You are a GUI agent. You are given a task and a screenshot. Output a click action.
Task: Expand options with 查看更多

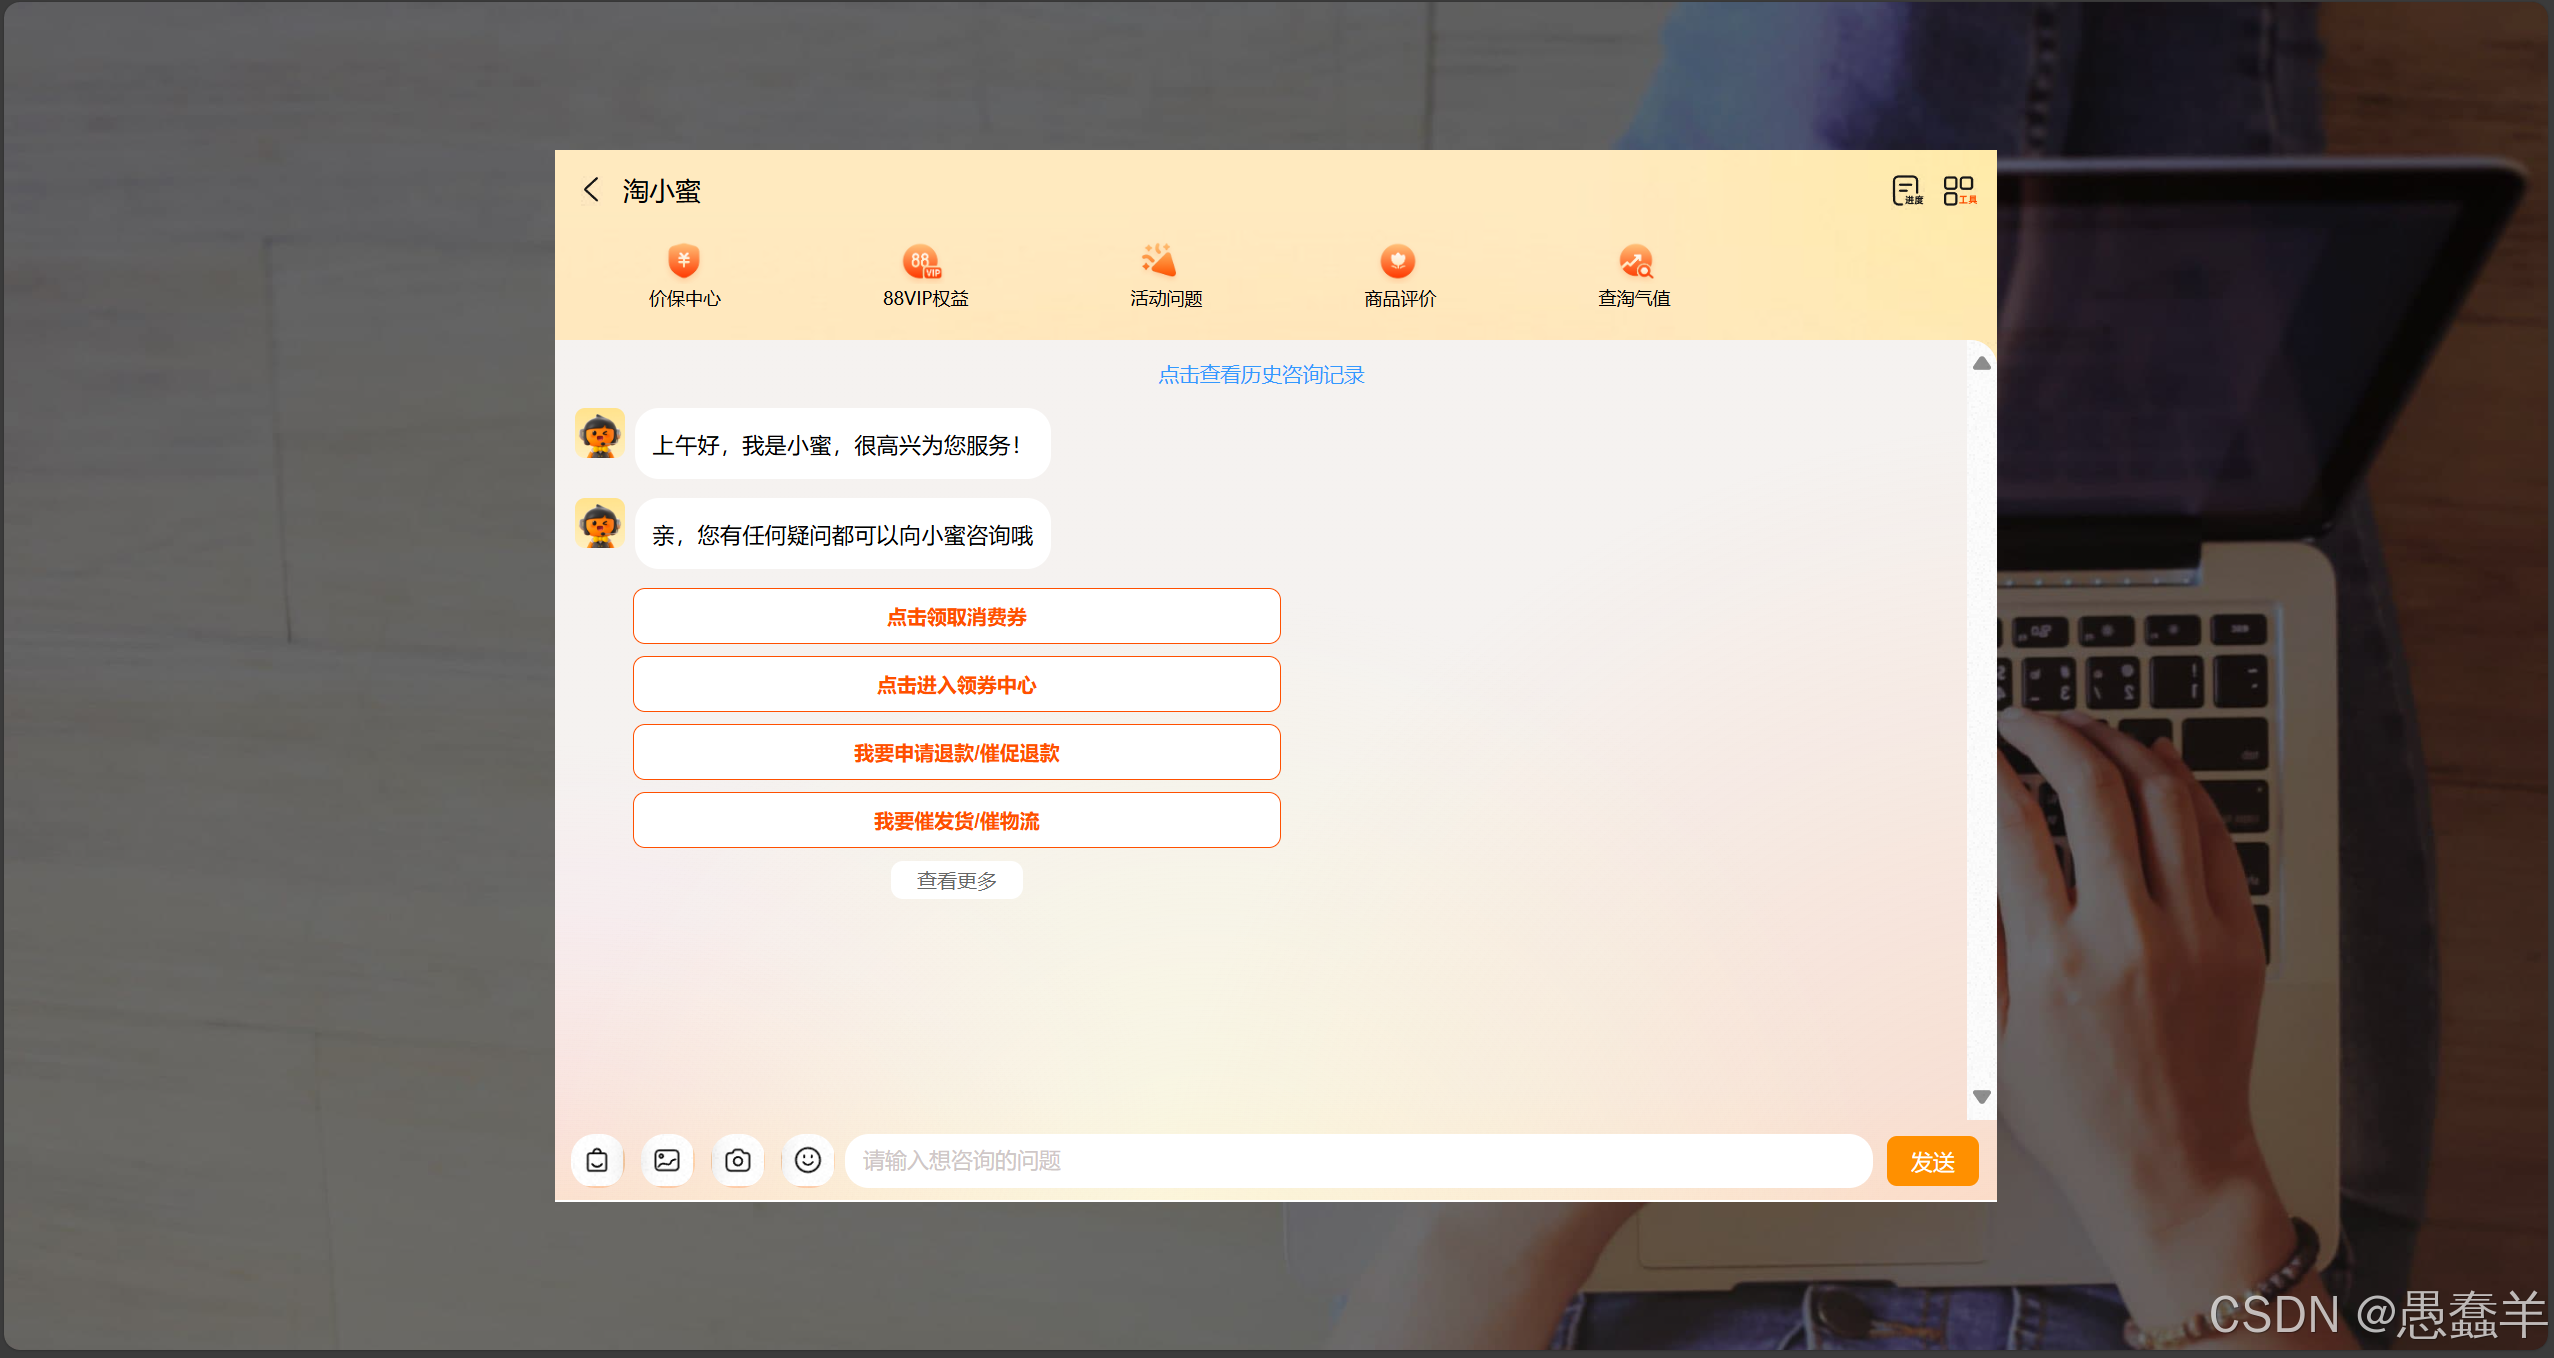click(x=956, y=881)
